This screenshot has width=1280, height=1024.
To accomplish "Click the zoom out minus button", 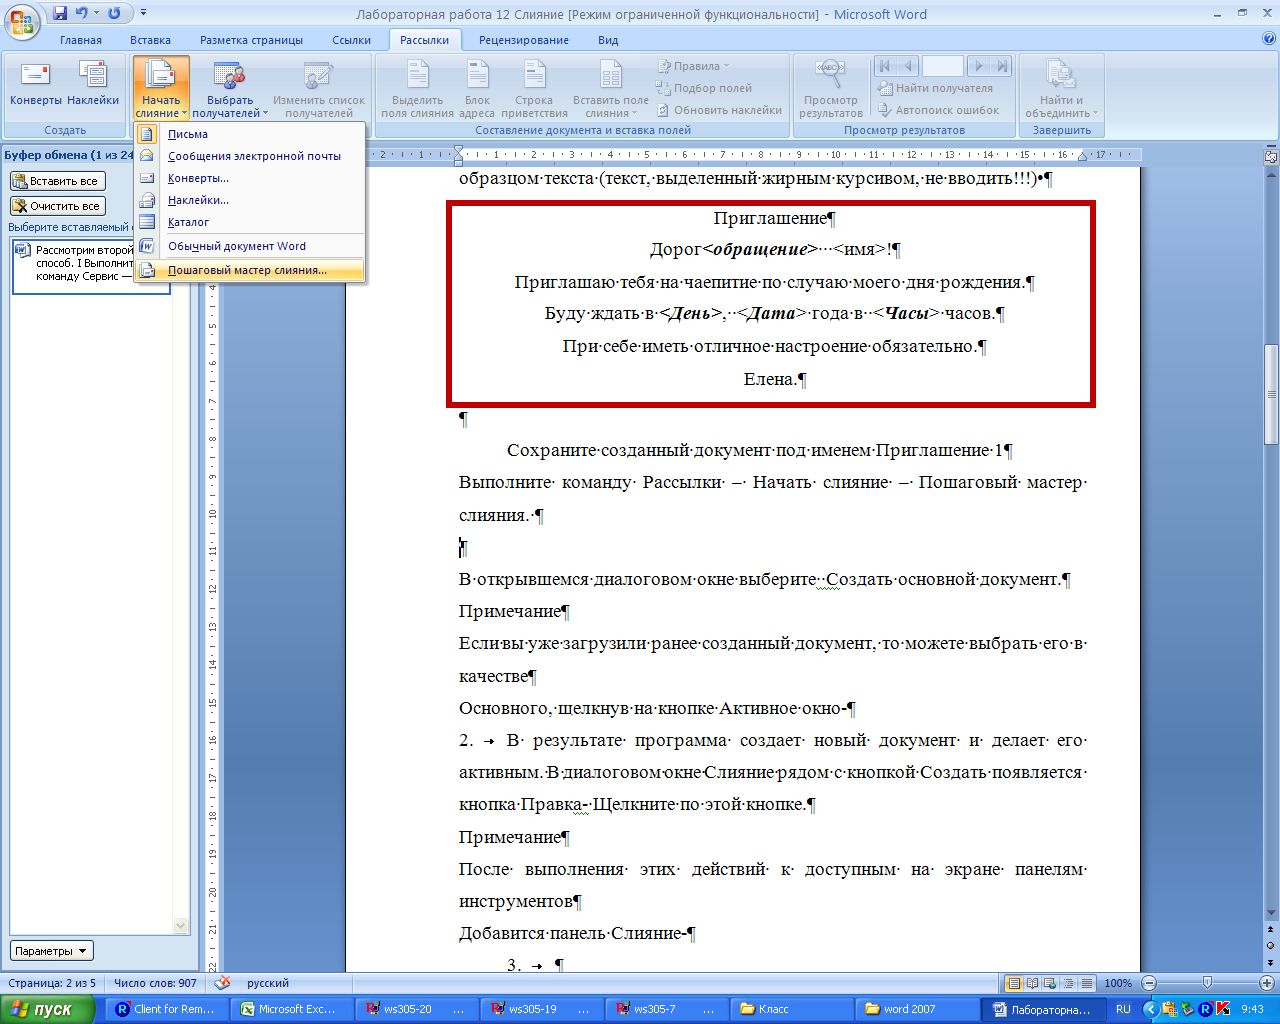I will [1149, 983].
